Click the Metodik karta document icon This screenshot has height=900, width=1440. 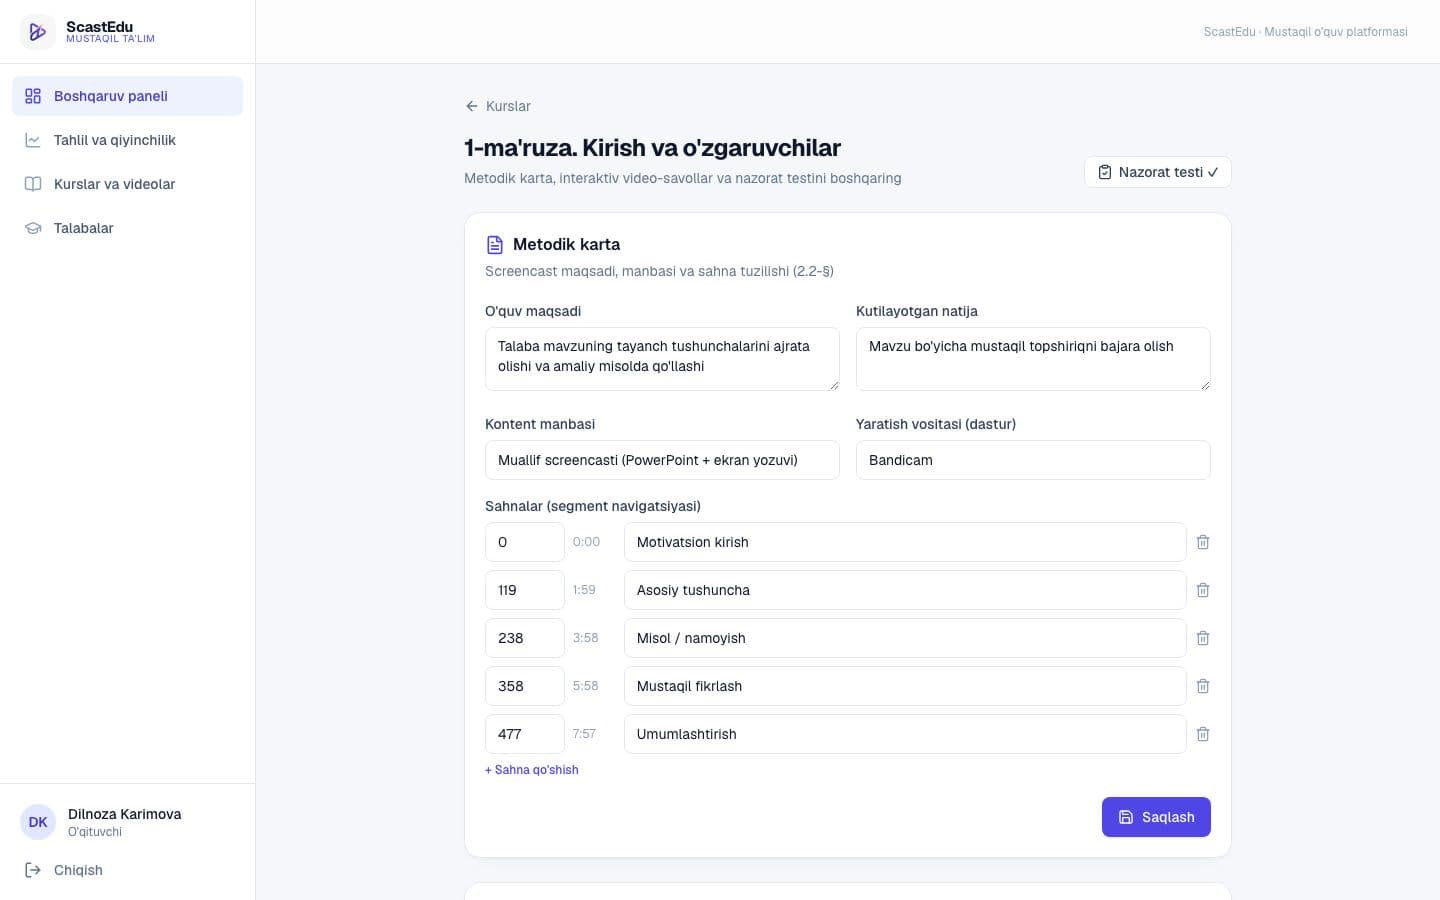pyautogui.click(x=495, y=245)
